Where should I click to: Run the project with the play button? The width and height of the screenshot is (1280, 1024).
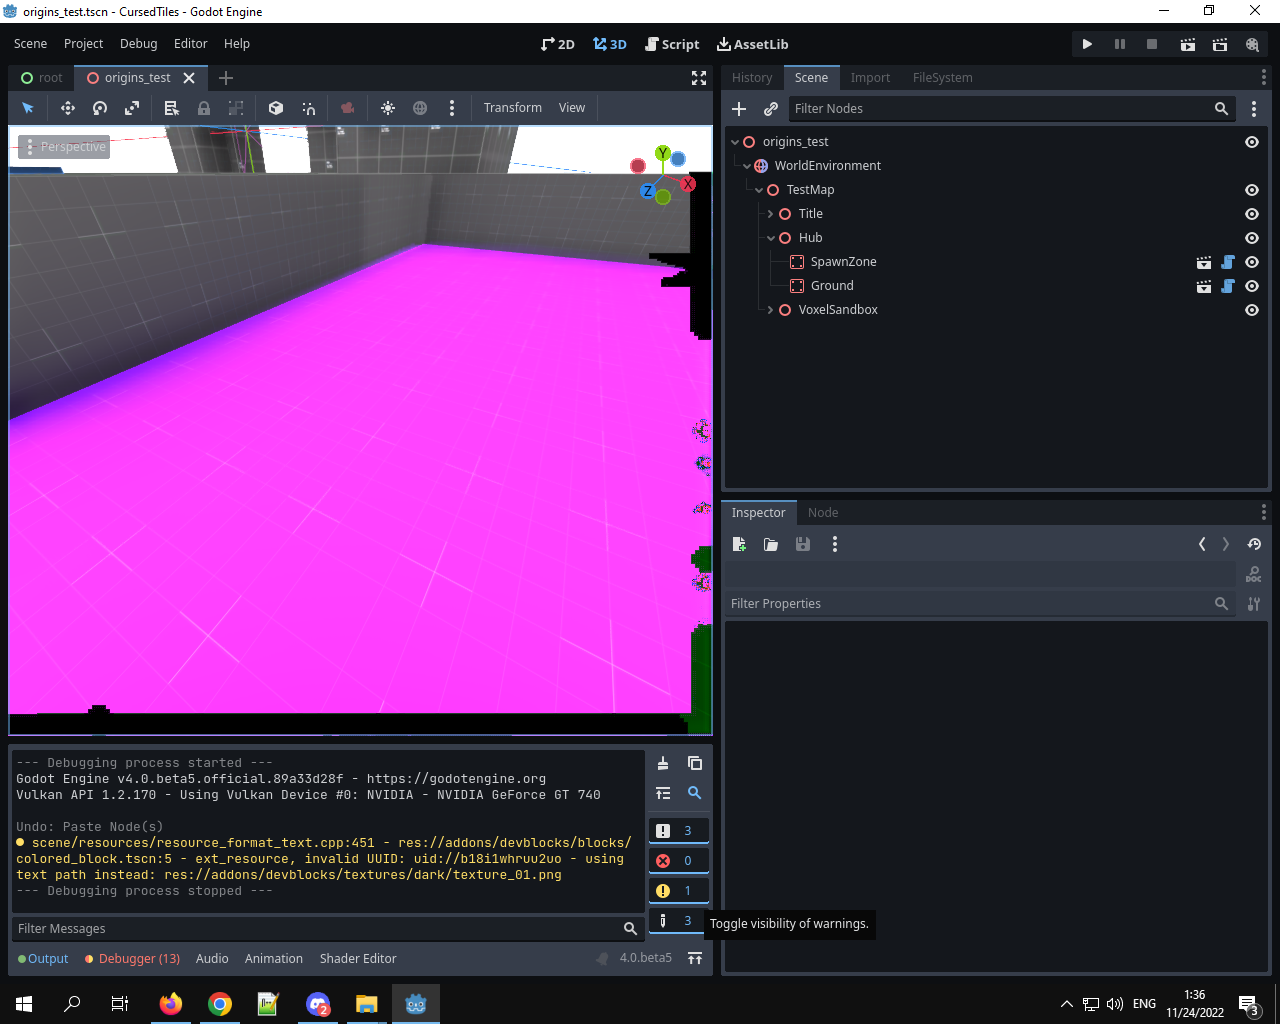(1087, 44)
